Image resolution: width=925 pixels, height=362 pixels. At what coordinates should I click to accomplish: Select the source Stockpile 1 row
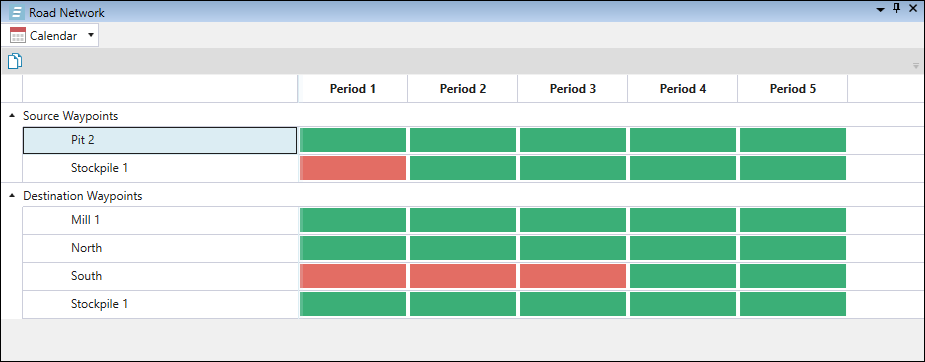pos(160,168)
